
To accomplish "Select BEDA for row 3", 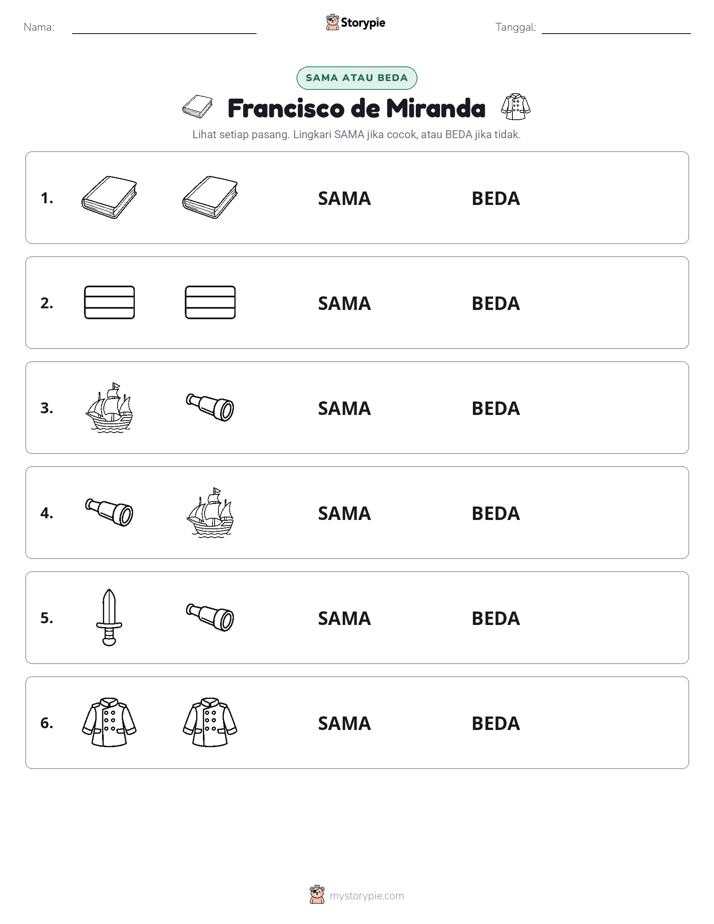I will (x=495, y=408).
